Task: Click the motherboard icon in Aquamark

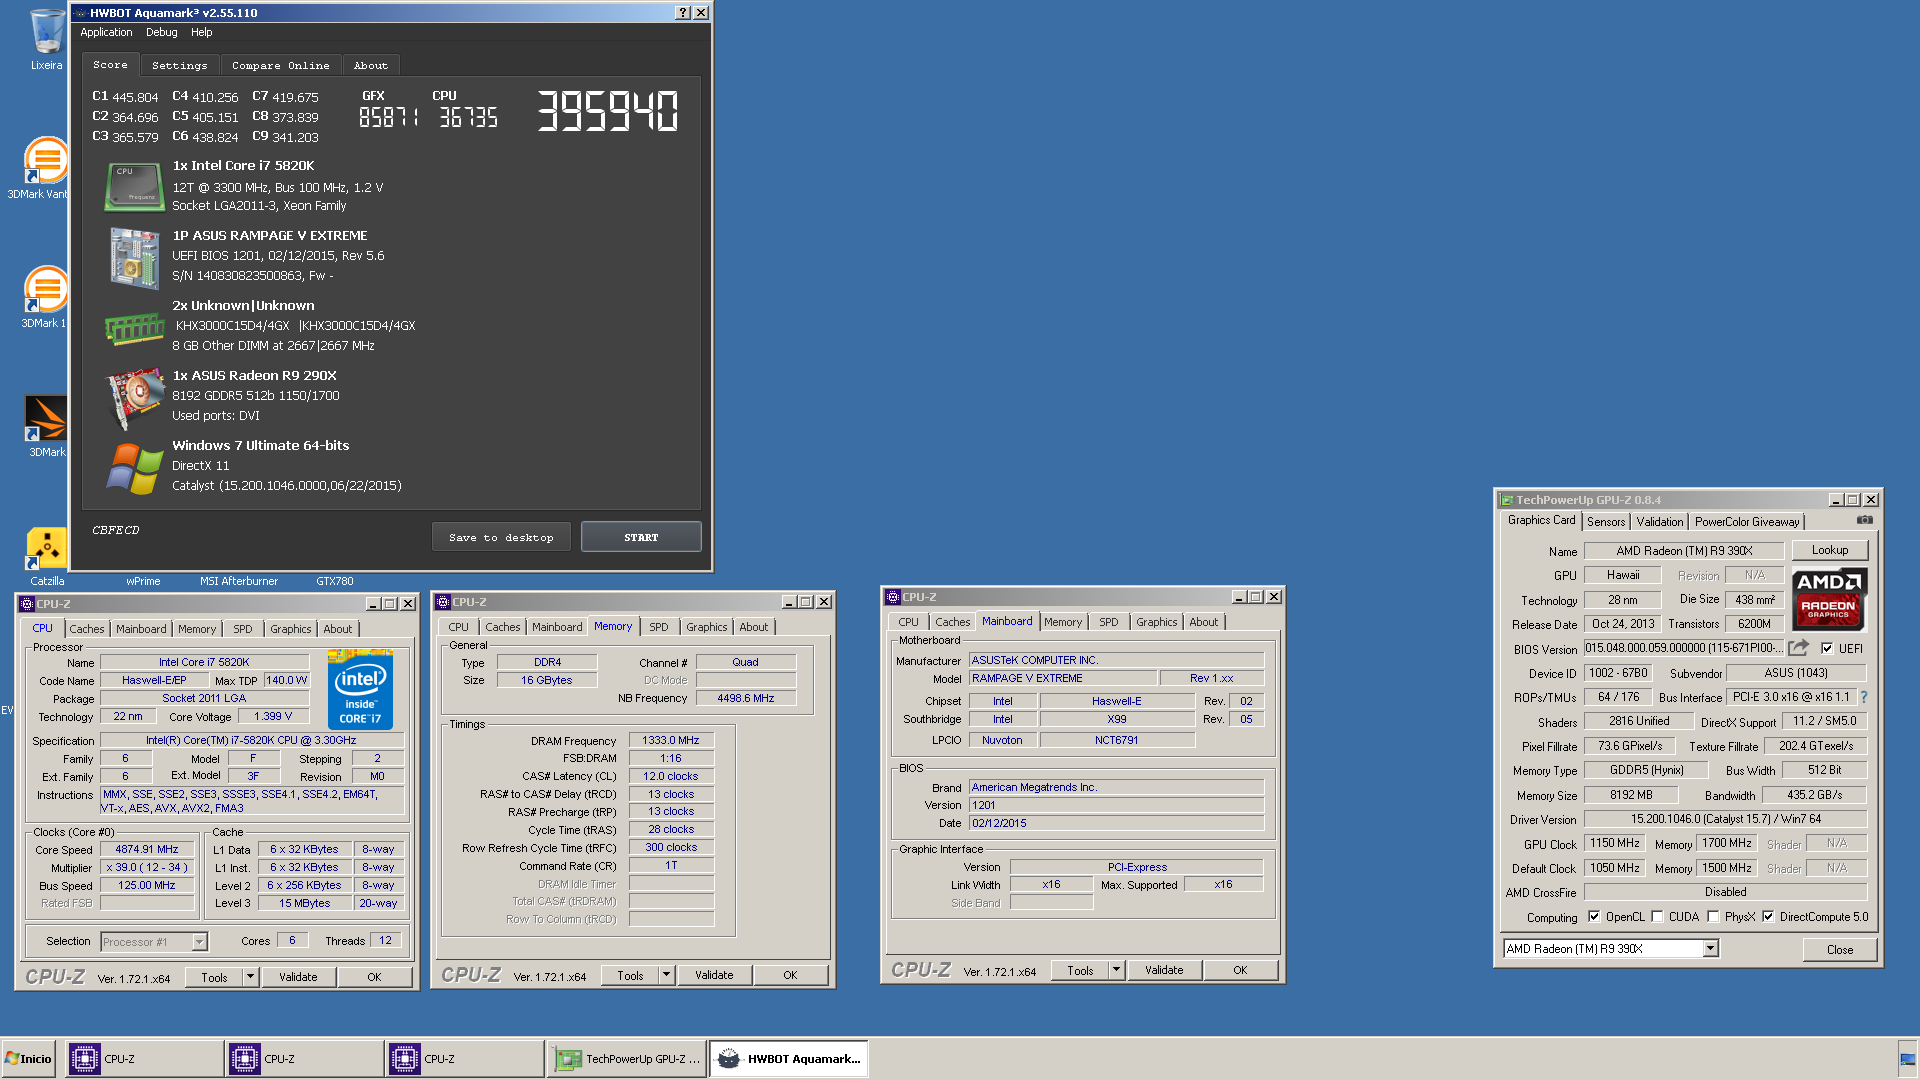Action: pos(134,257)
